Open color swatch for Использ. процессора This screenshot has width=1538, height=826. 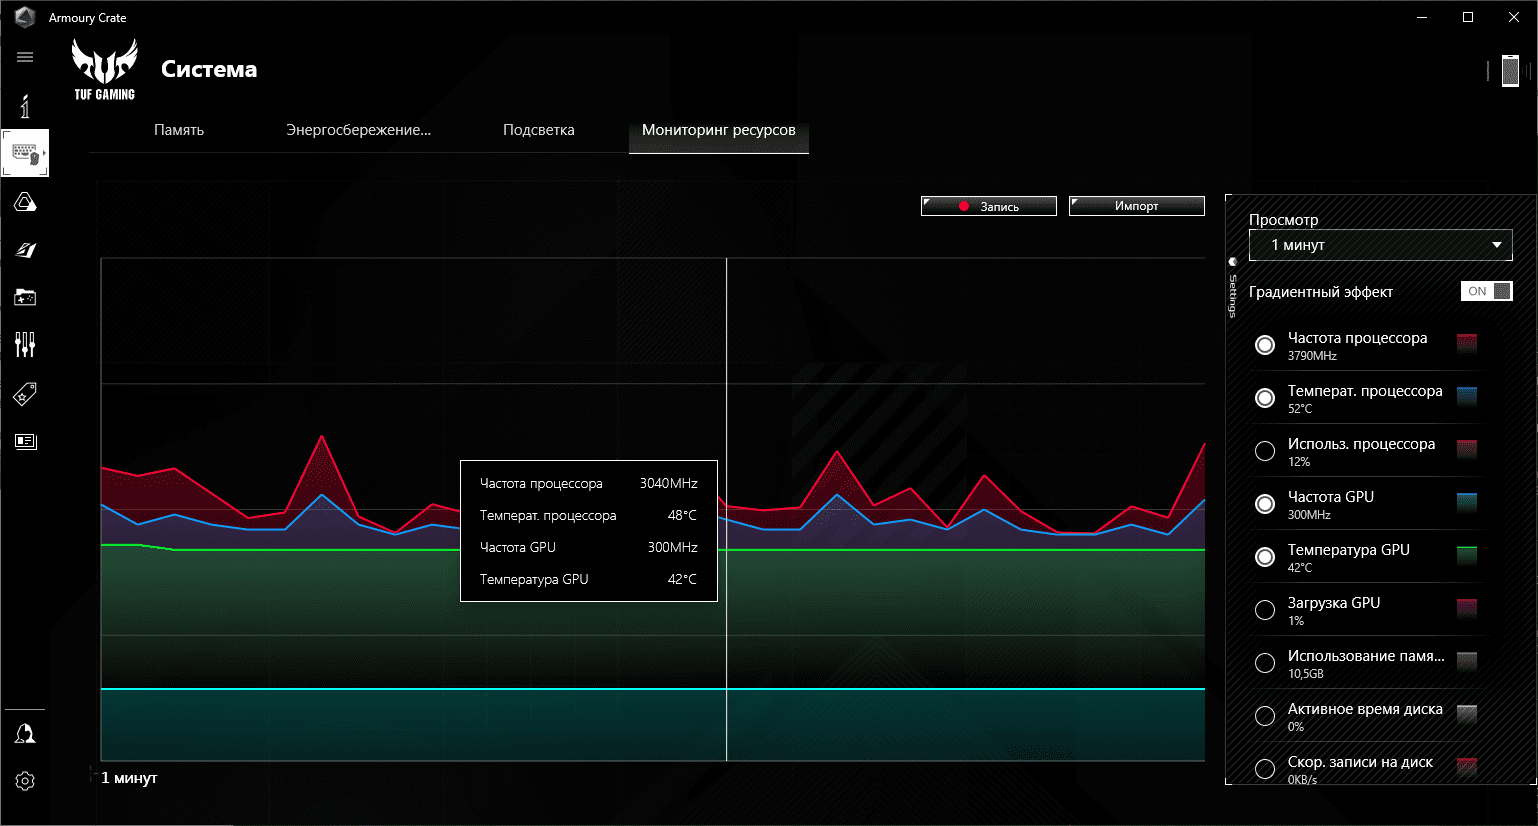click(1467, 449)
